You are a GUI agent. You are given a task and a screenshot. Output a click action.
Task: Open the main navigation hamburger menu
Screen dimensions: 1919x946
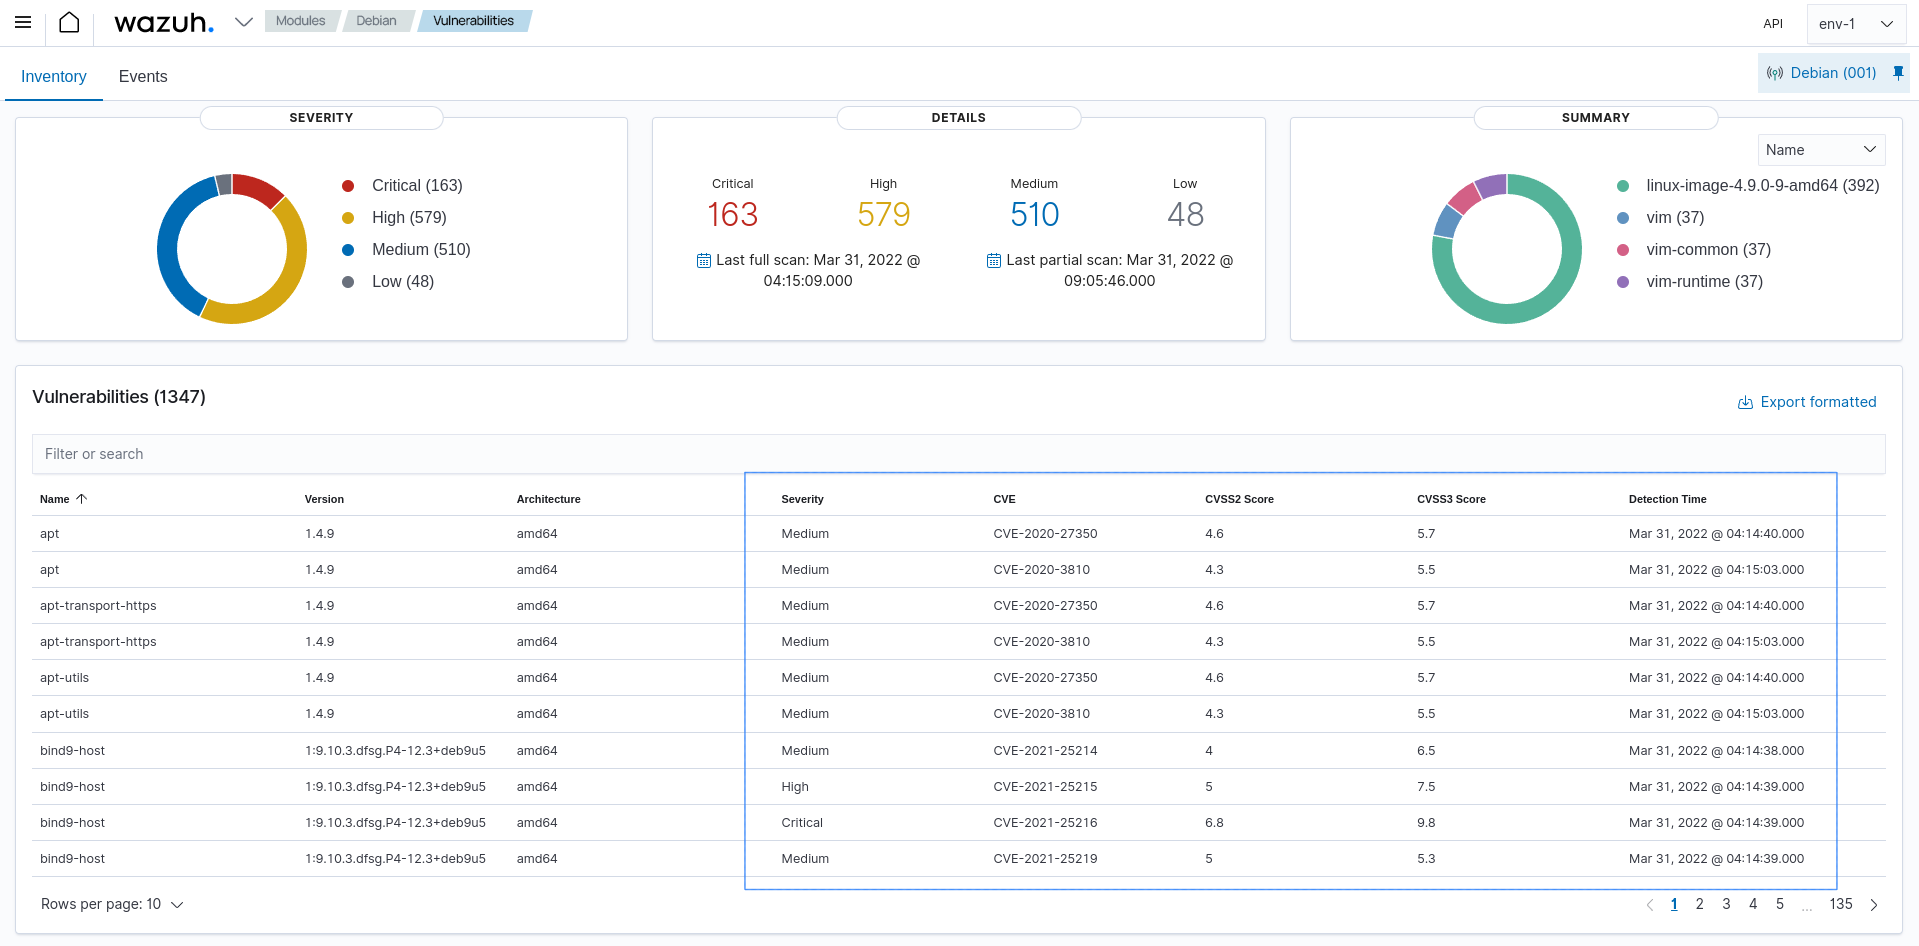[x=22, y=21]
